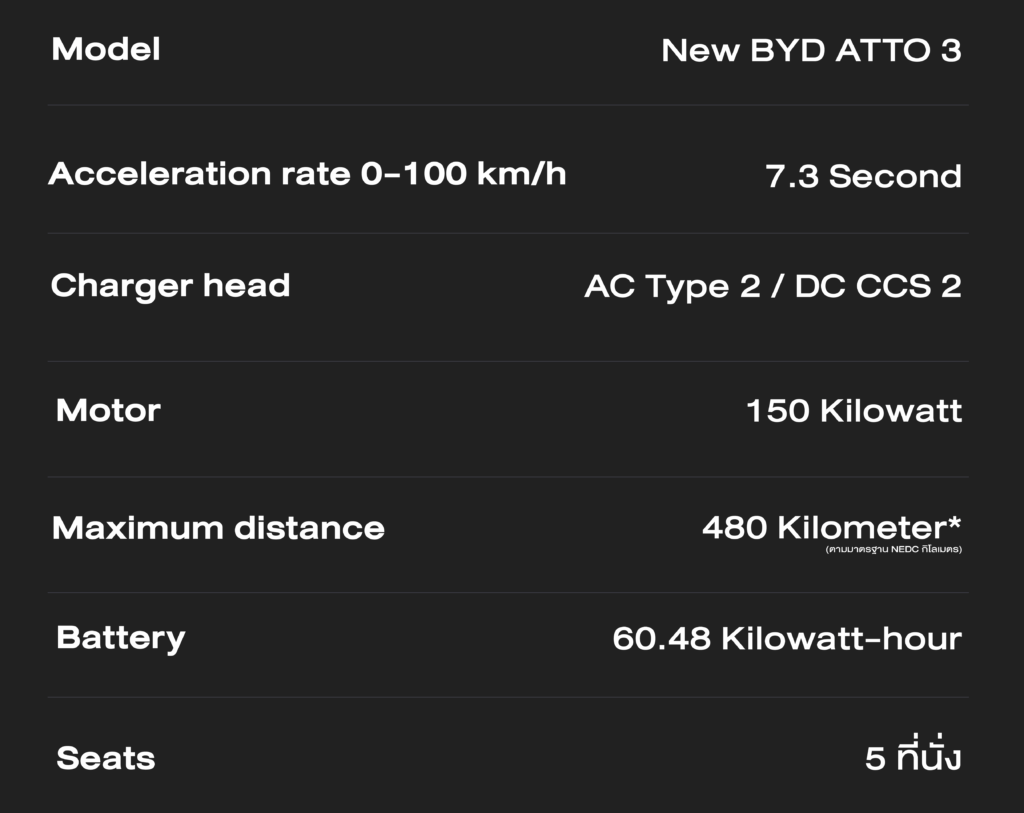1024x813 pixels.
Task: Click the divider line above Seats row
Action: click(x=508, y=697)
